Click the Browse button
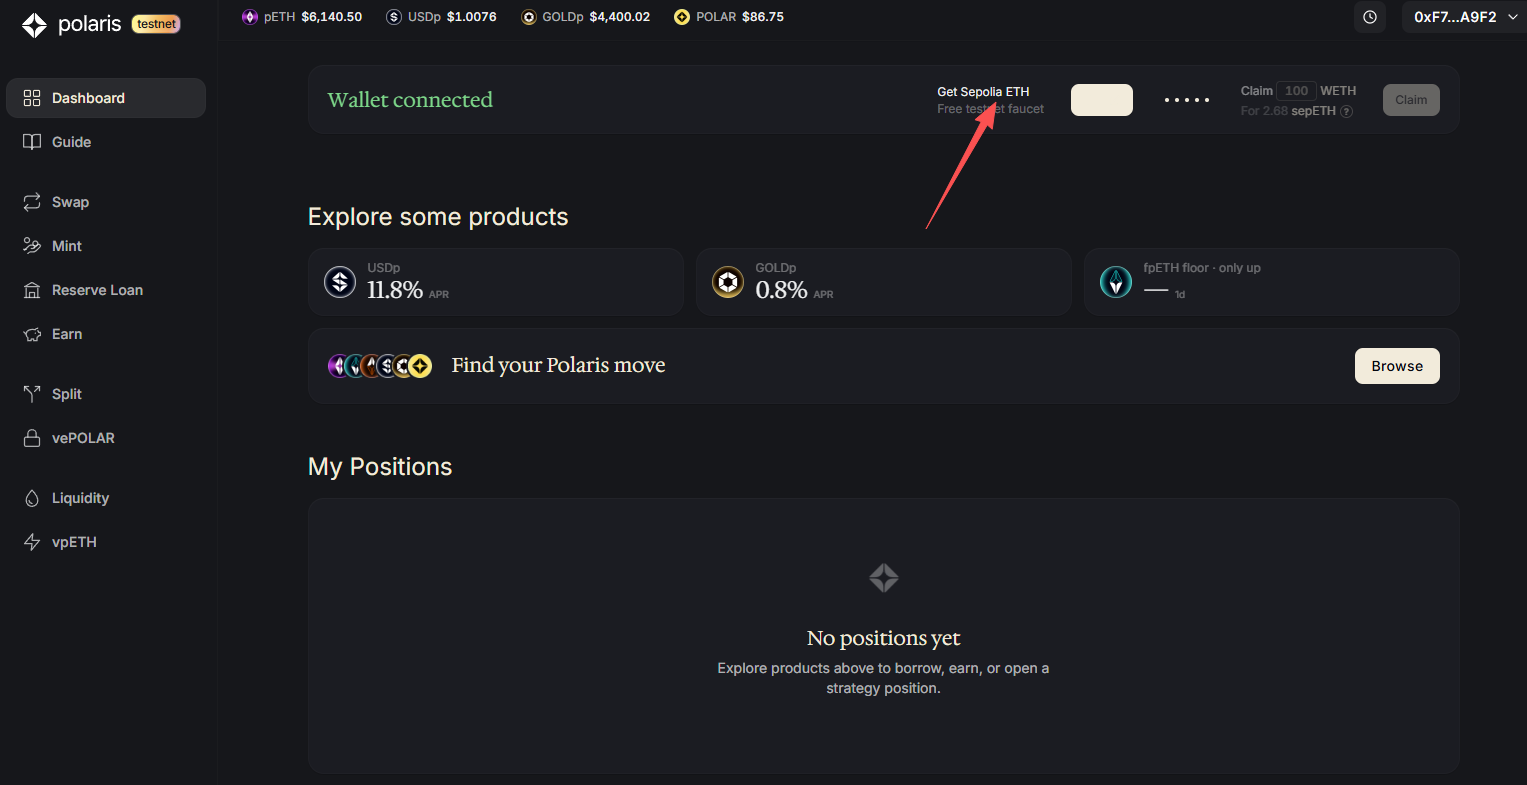 1397,366
